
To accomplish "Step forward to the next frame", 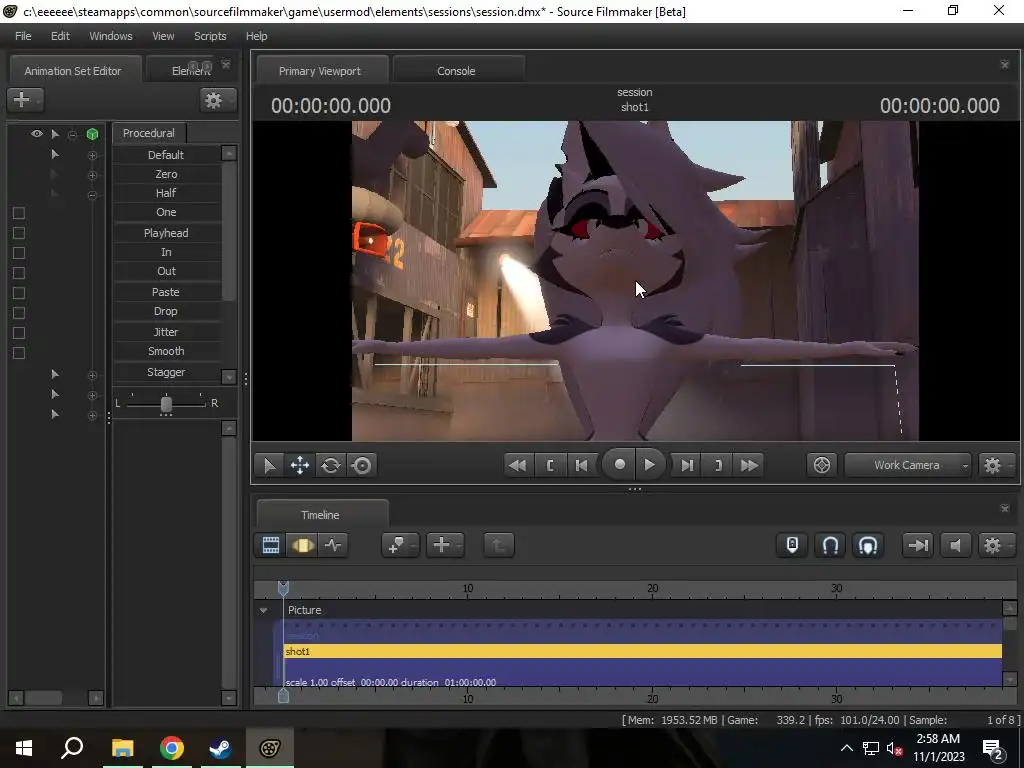I will [687, 466].
